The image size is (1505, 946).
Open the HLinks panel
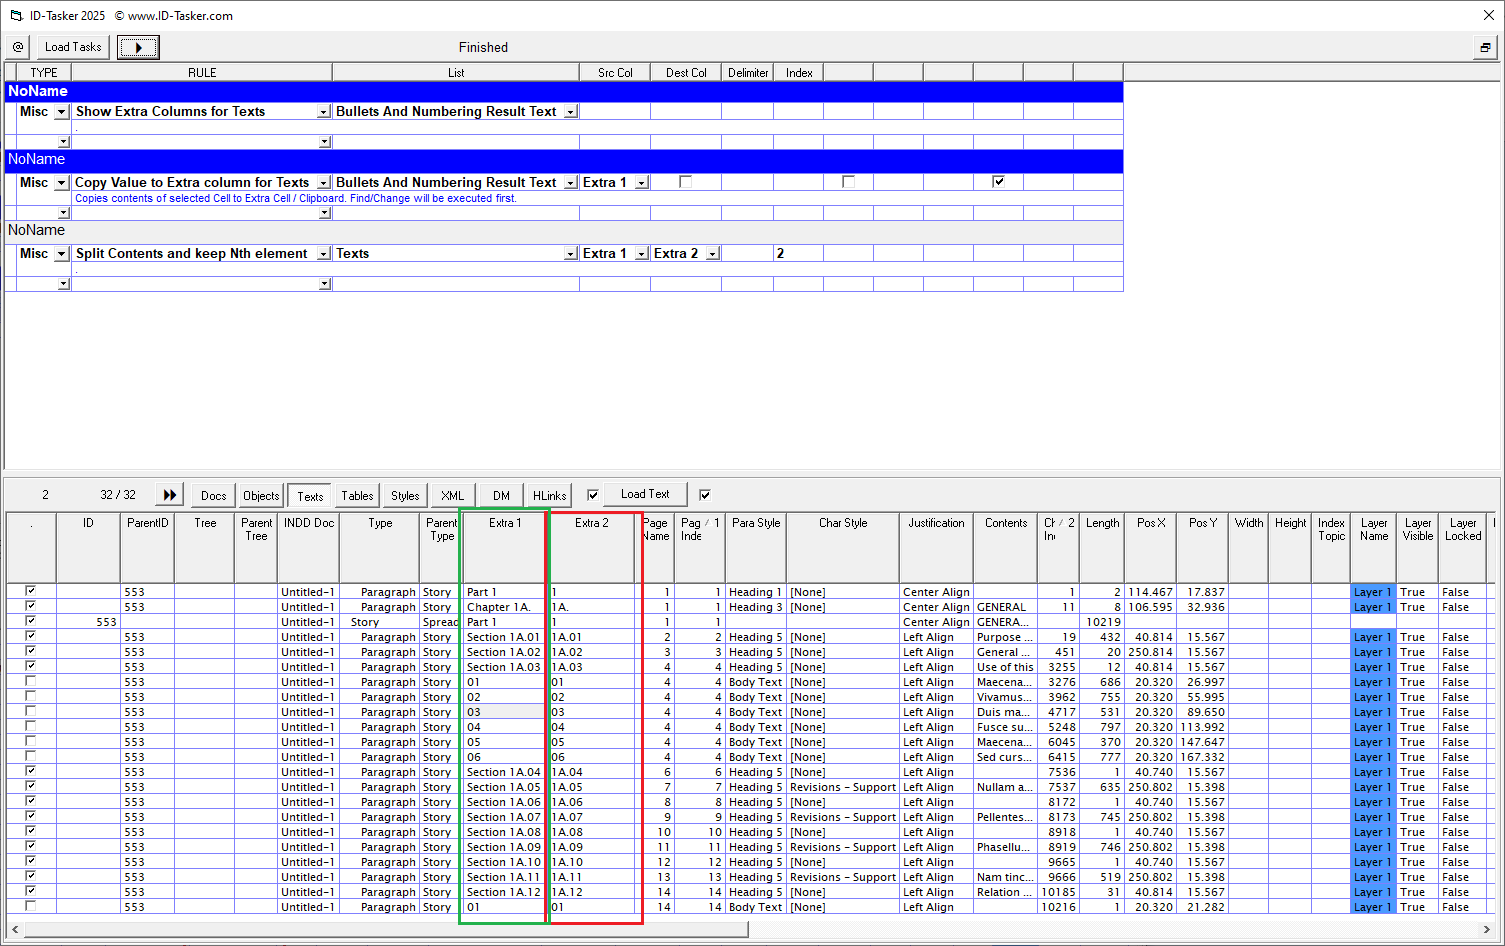pos(548,494)
